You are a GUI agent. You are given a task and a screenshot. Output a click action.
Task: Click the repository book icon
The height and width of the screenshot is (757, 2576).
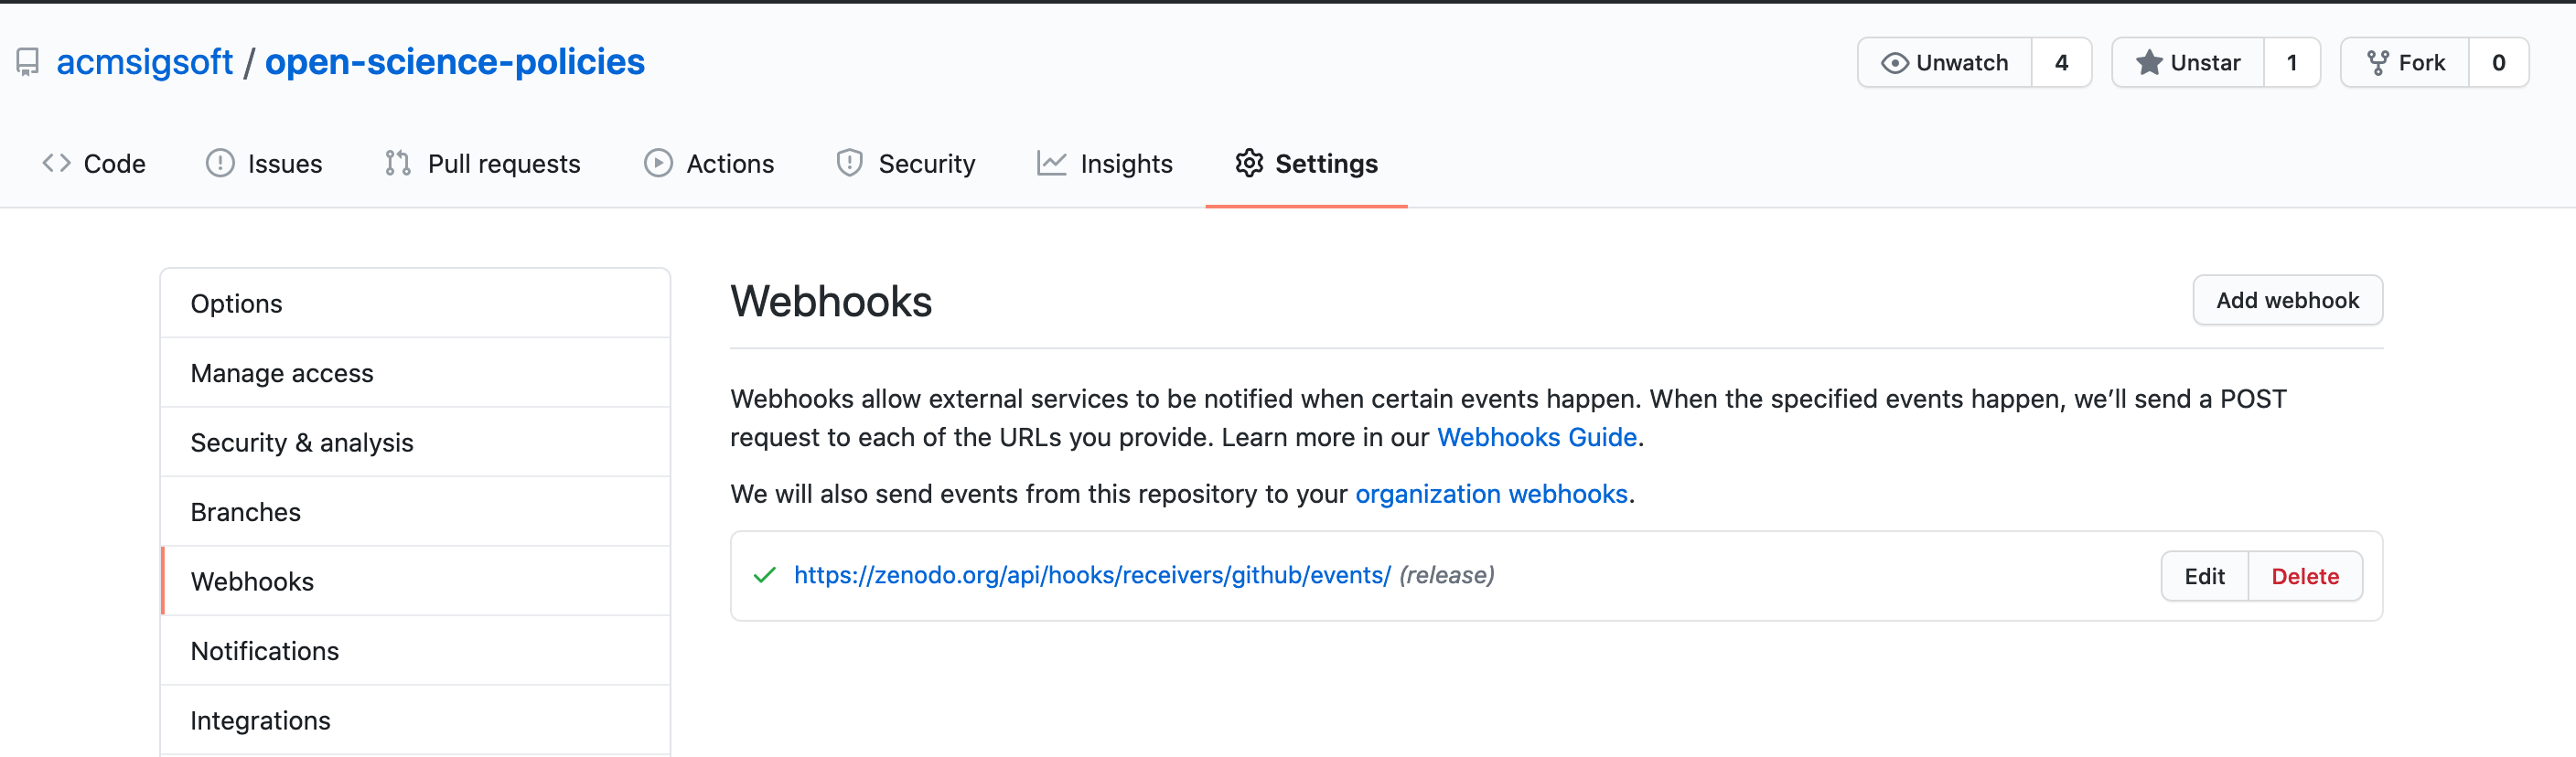click(27, 62)
